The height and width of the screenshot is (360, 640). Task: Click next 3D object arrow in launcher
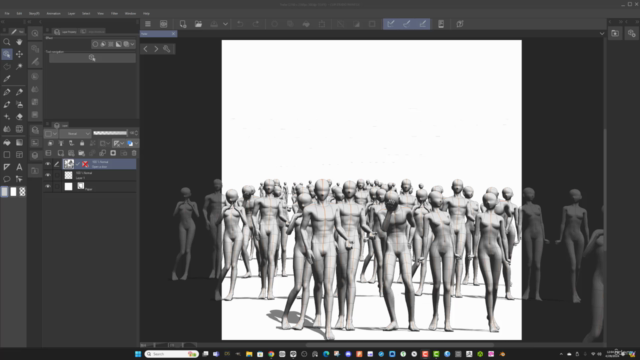point(156,49)
